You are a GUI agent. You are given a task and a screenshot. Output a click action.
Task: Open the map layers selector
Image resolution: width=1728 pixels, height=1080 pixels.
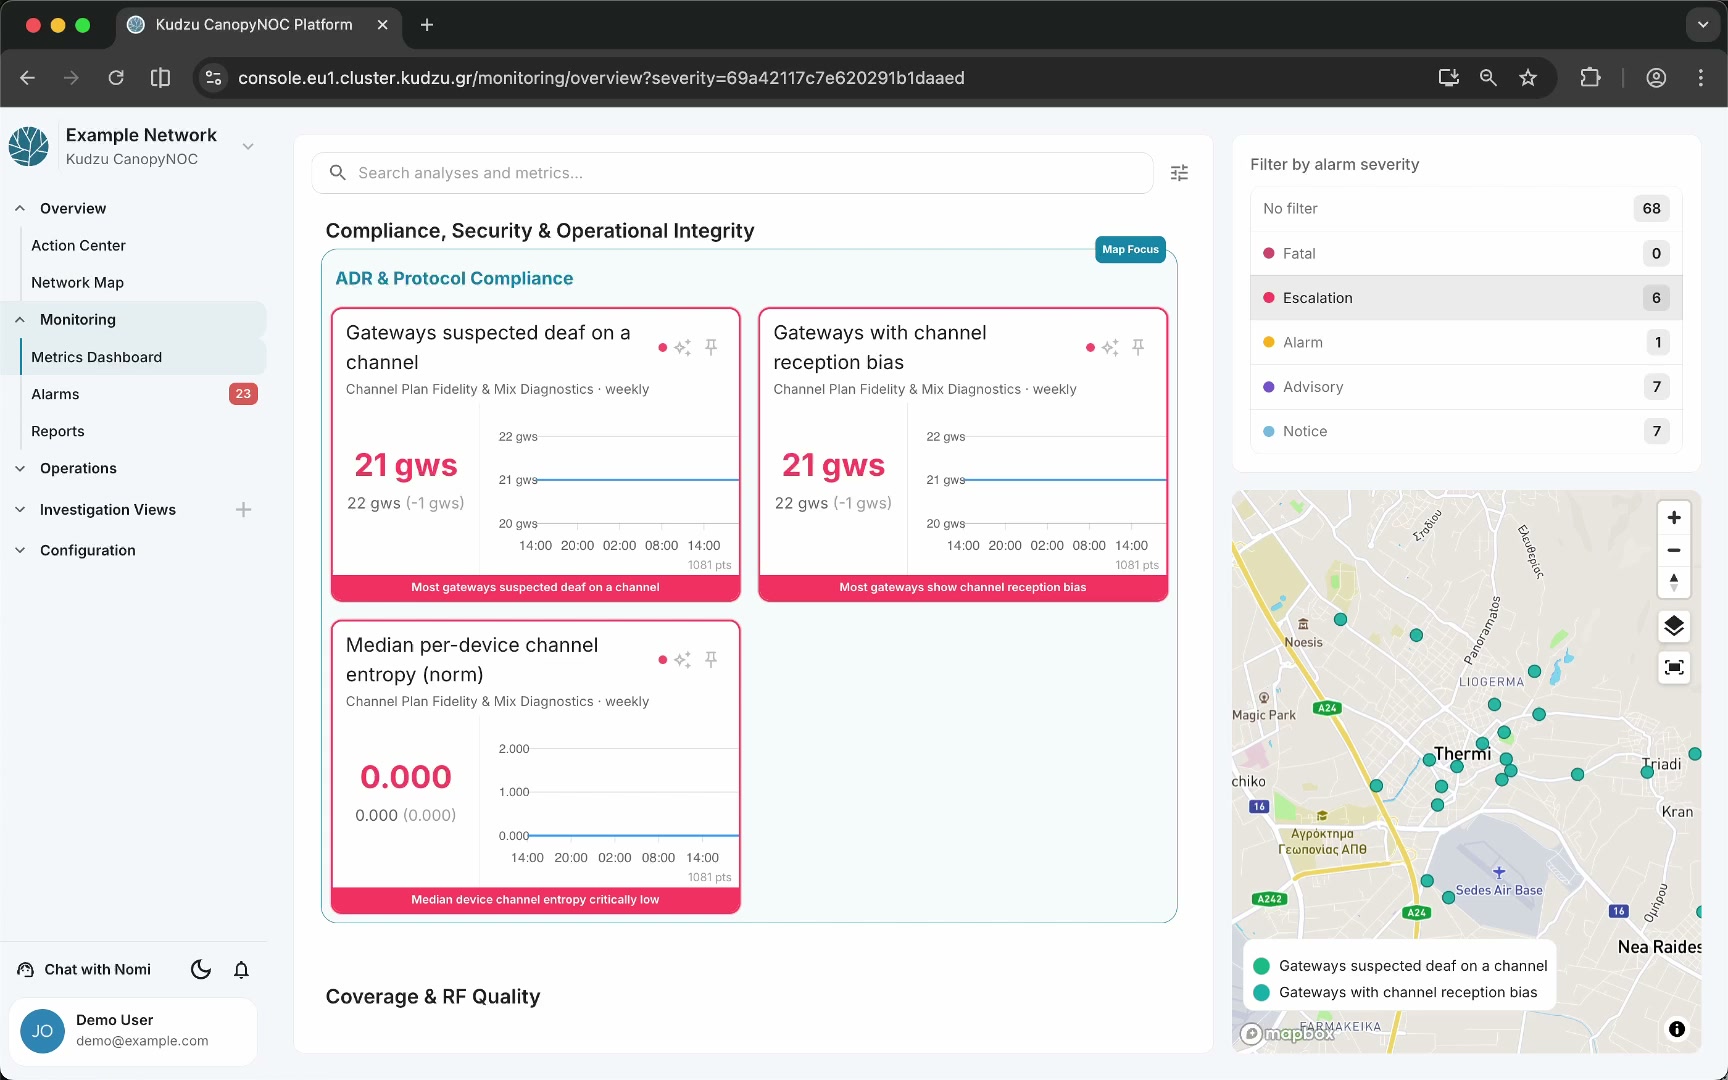tap(1674, 627)
